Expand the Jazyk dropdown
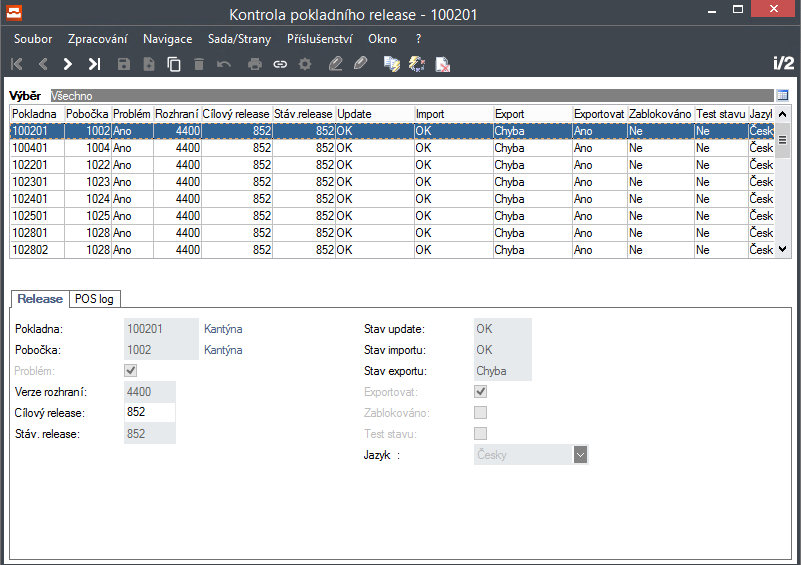 point(580,455)
